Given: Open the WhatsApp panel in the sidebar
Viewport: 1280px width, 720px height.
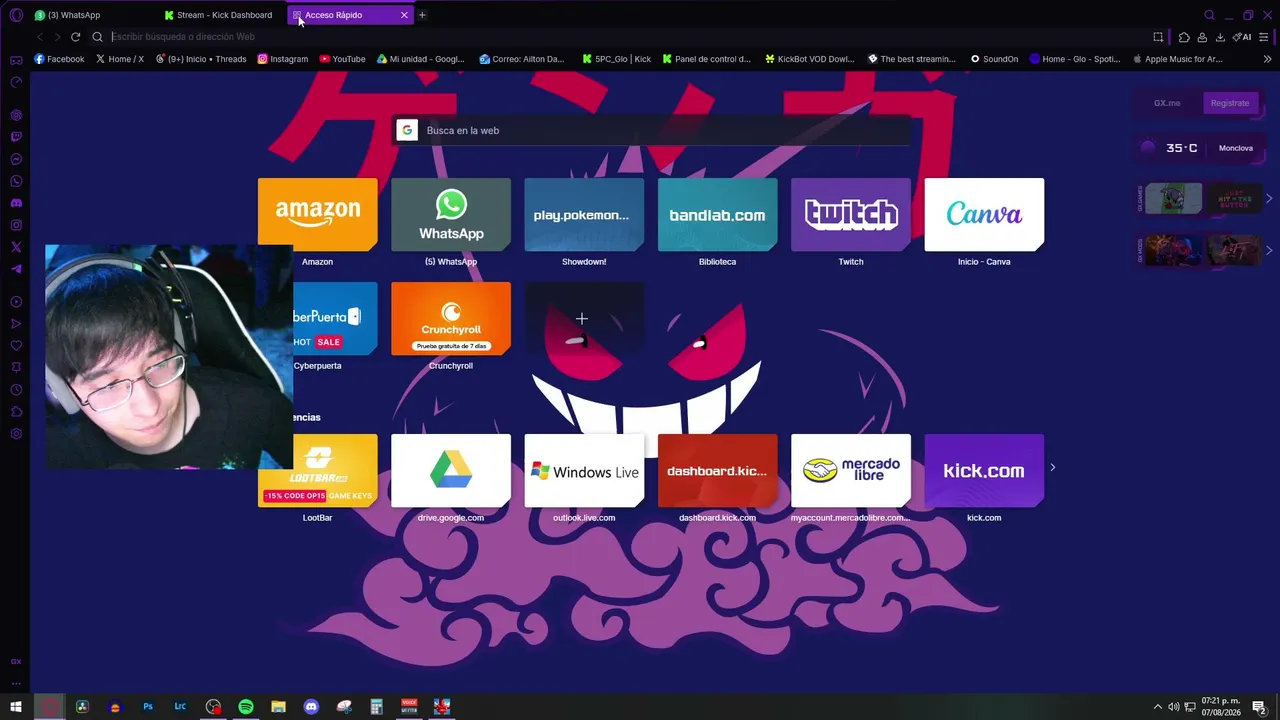Looking at the screenshot, I should pyautogui.click(x=16, y=181).
